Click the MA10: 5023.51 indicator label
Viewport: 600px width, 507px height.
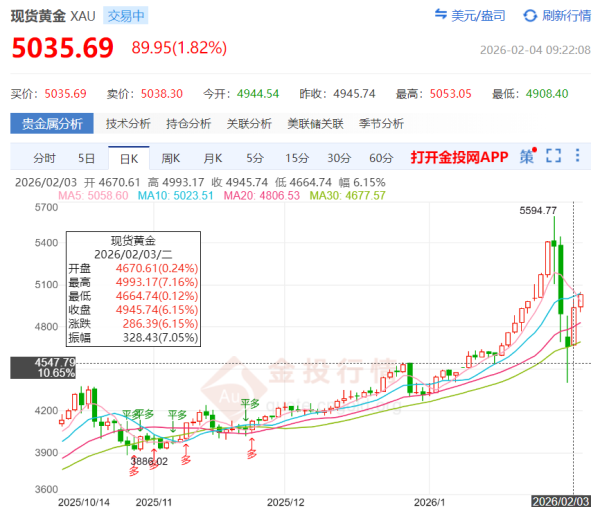click(175, 196)
